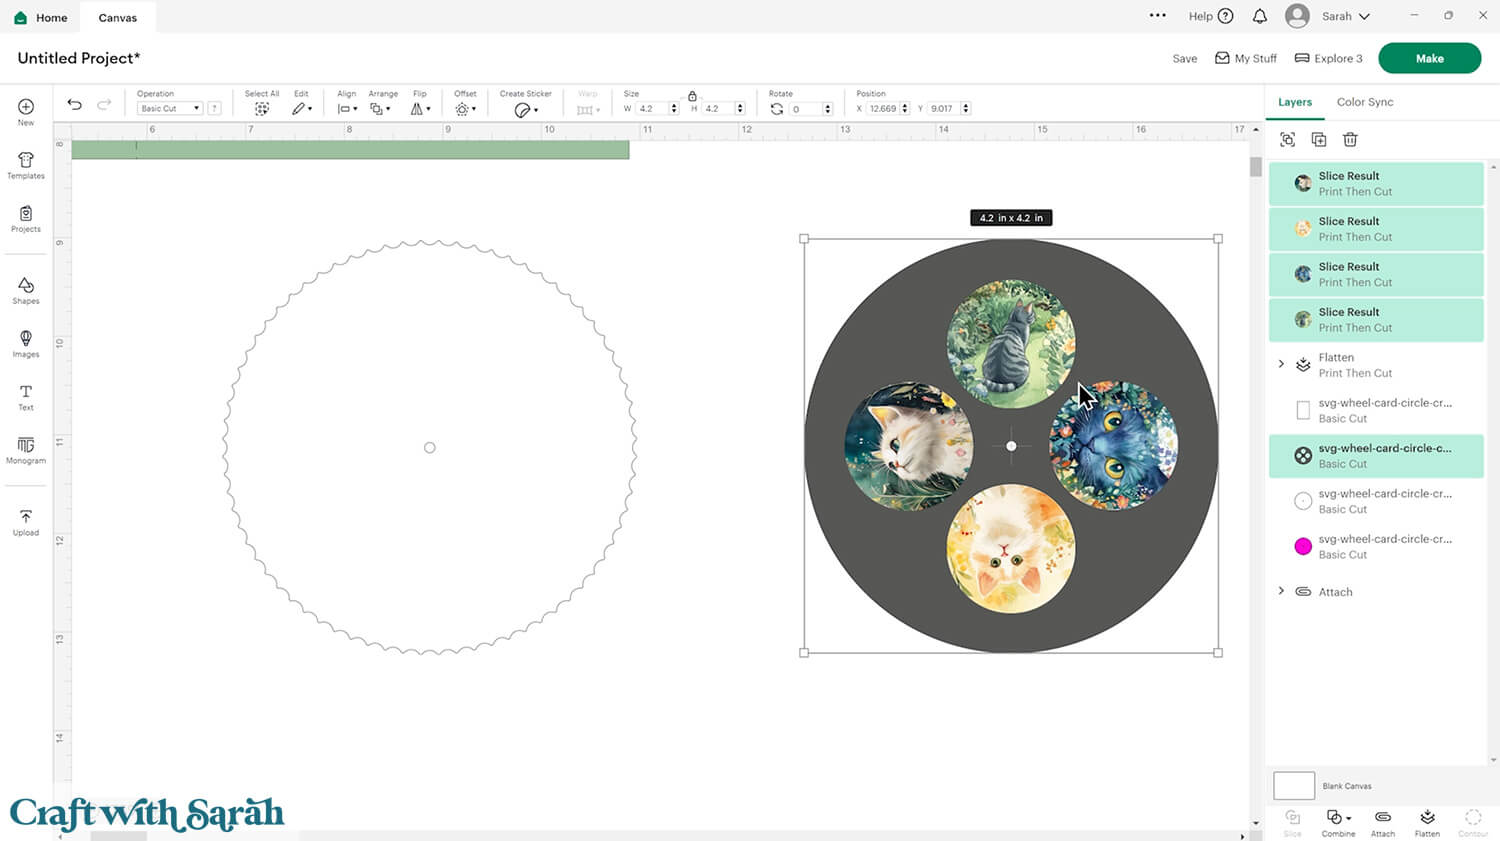Select the Text tool

(26, 397)
